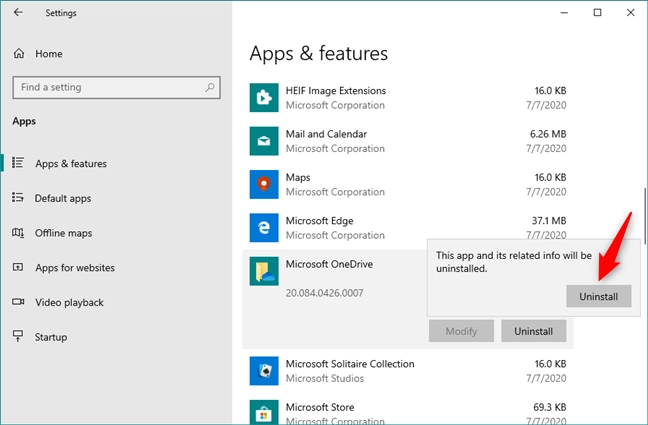This screenshot has width=648, height=425.
Task: Maximize the Settings window
Action: tap(597, 13)
